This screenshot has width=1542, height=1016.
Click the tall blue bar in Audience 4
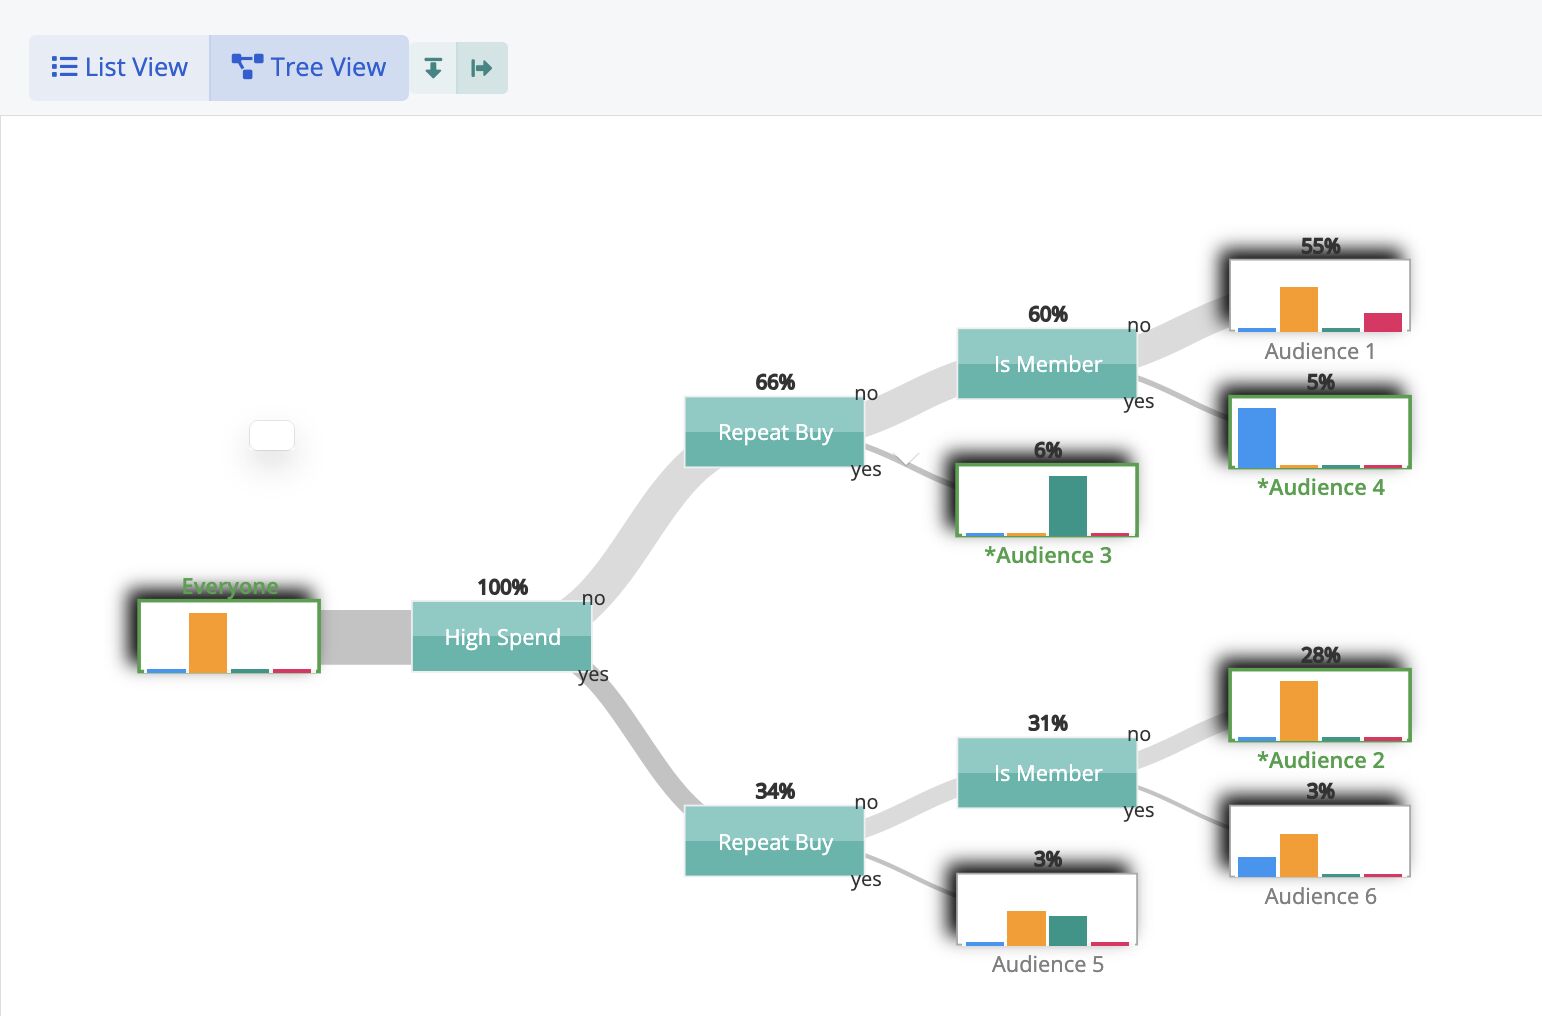point(1257,438)
